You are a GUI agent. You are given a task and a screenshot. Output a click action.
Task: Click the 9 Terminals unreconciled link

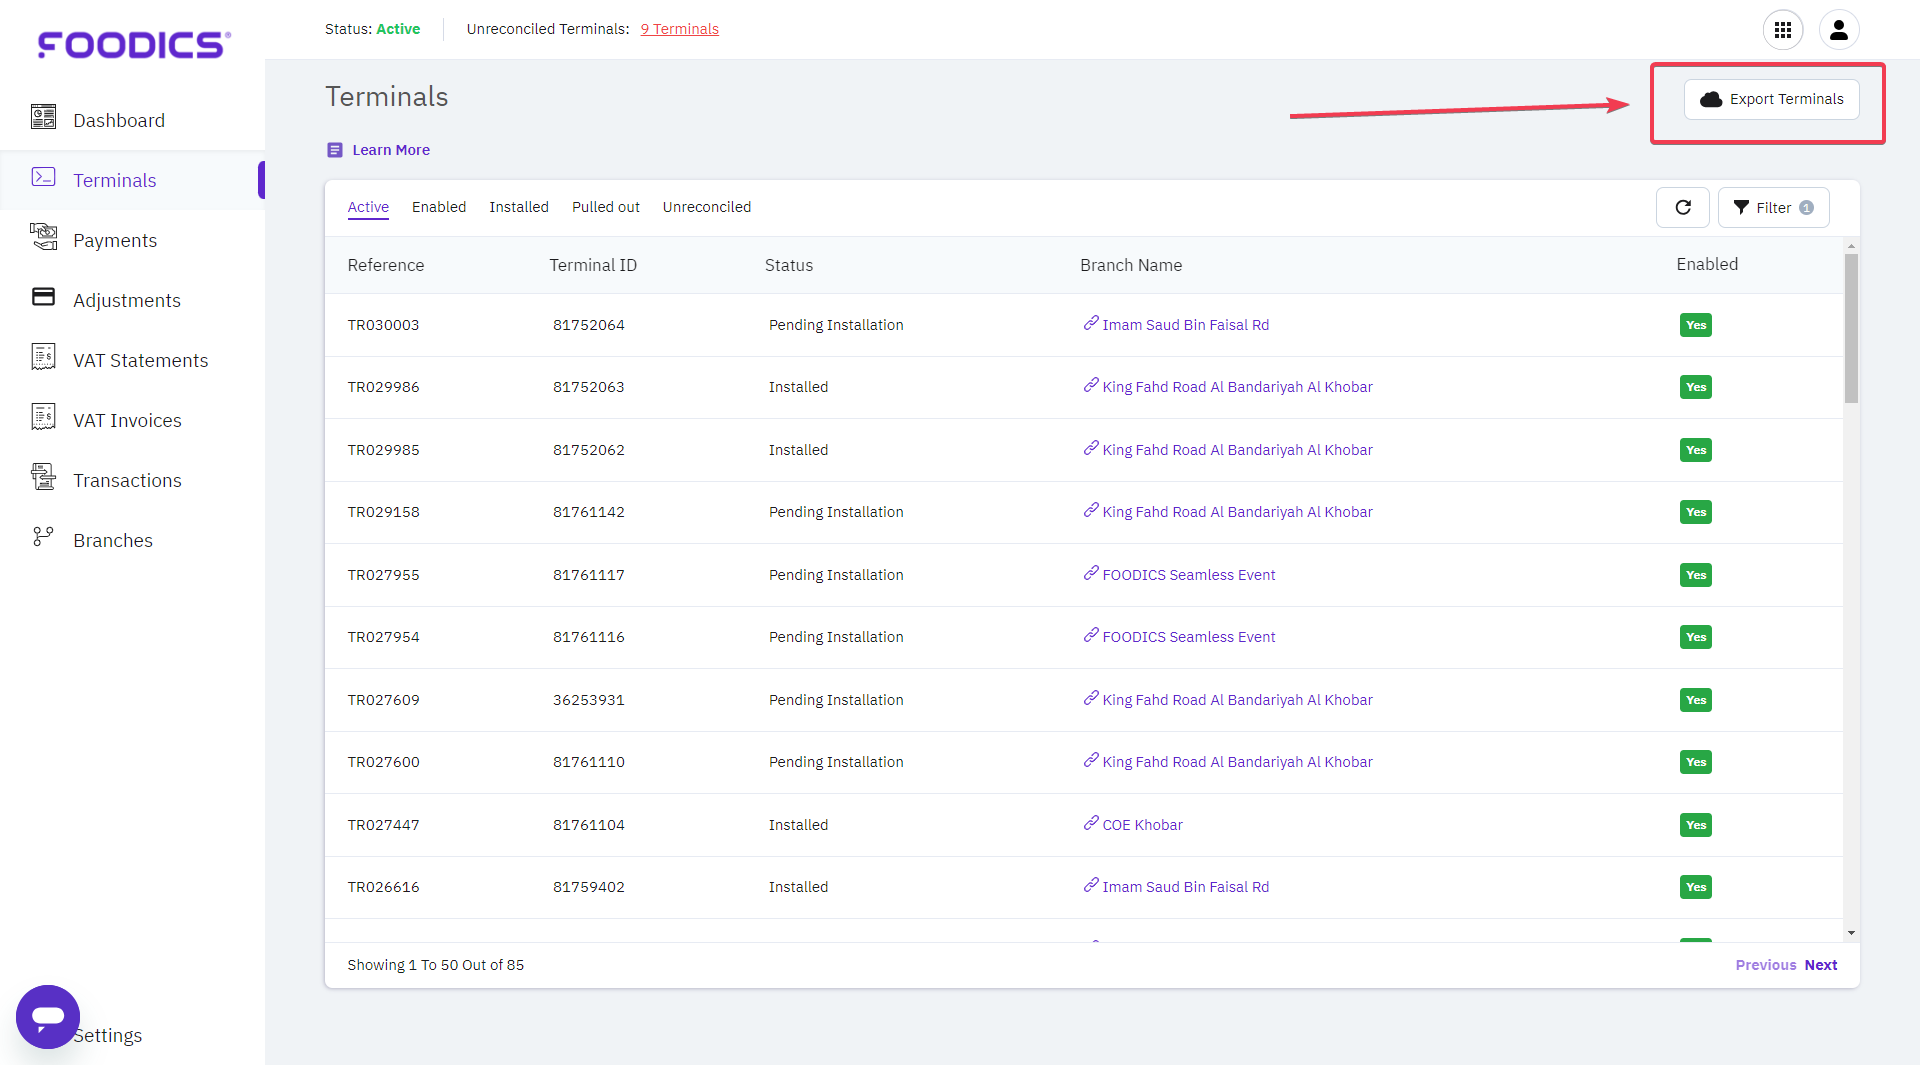pyautogui.click(x=680, y=29)
